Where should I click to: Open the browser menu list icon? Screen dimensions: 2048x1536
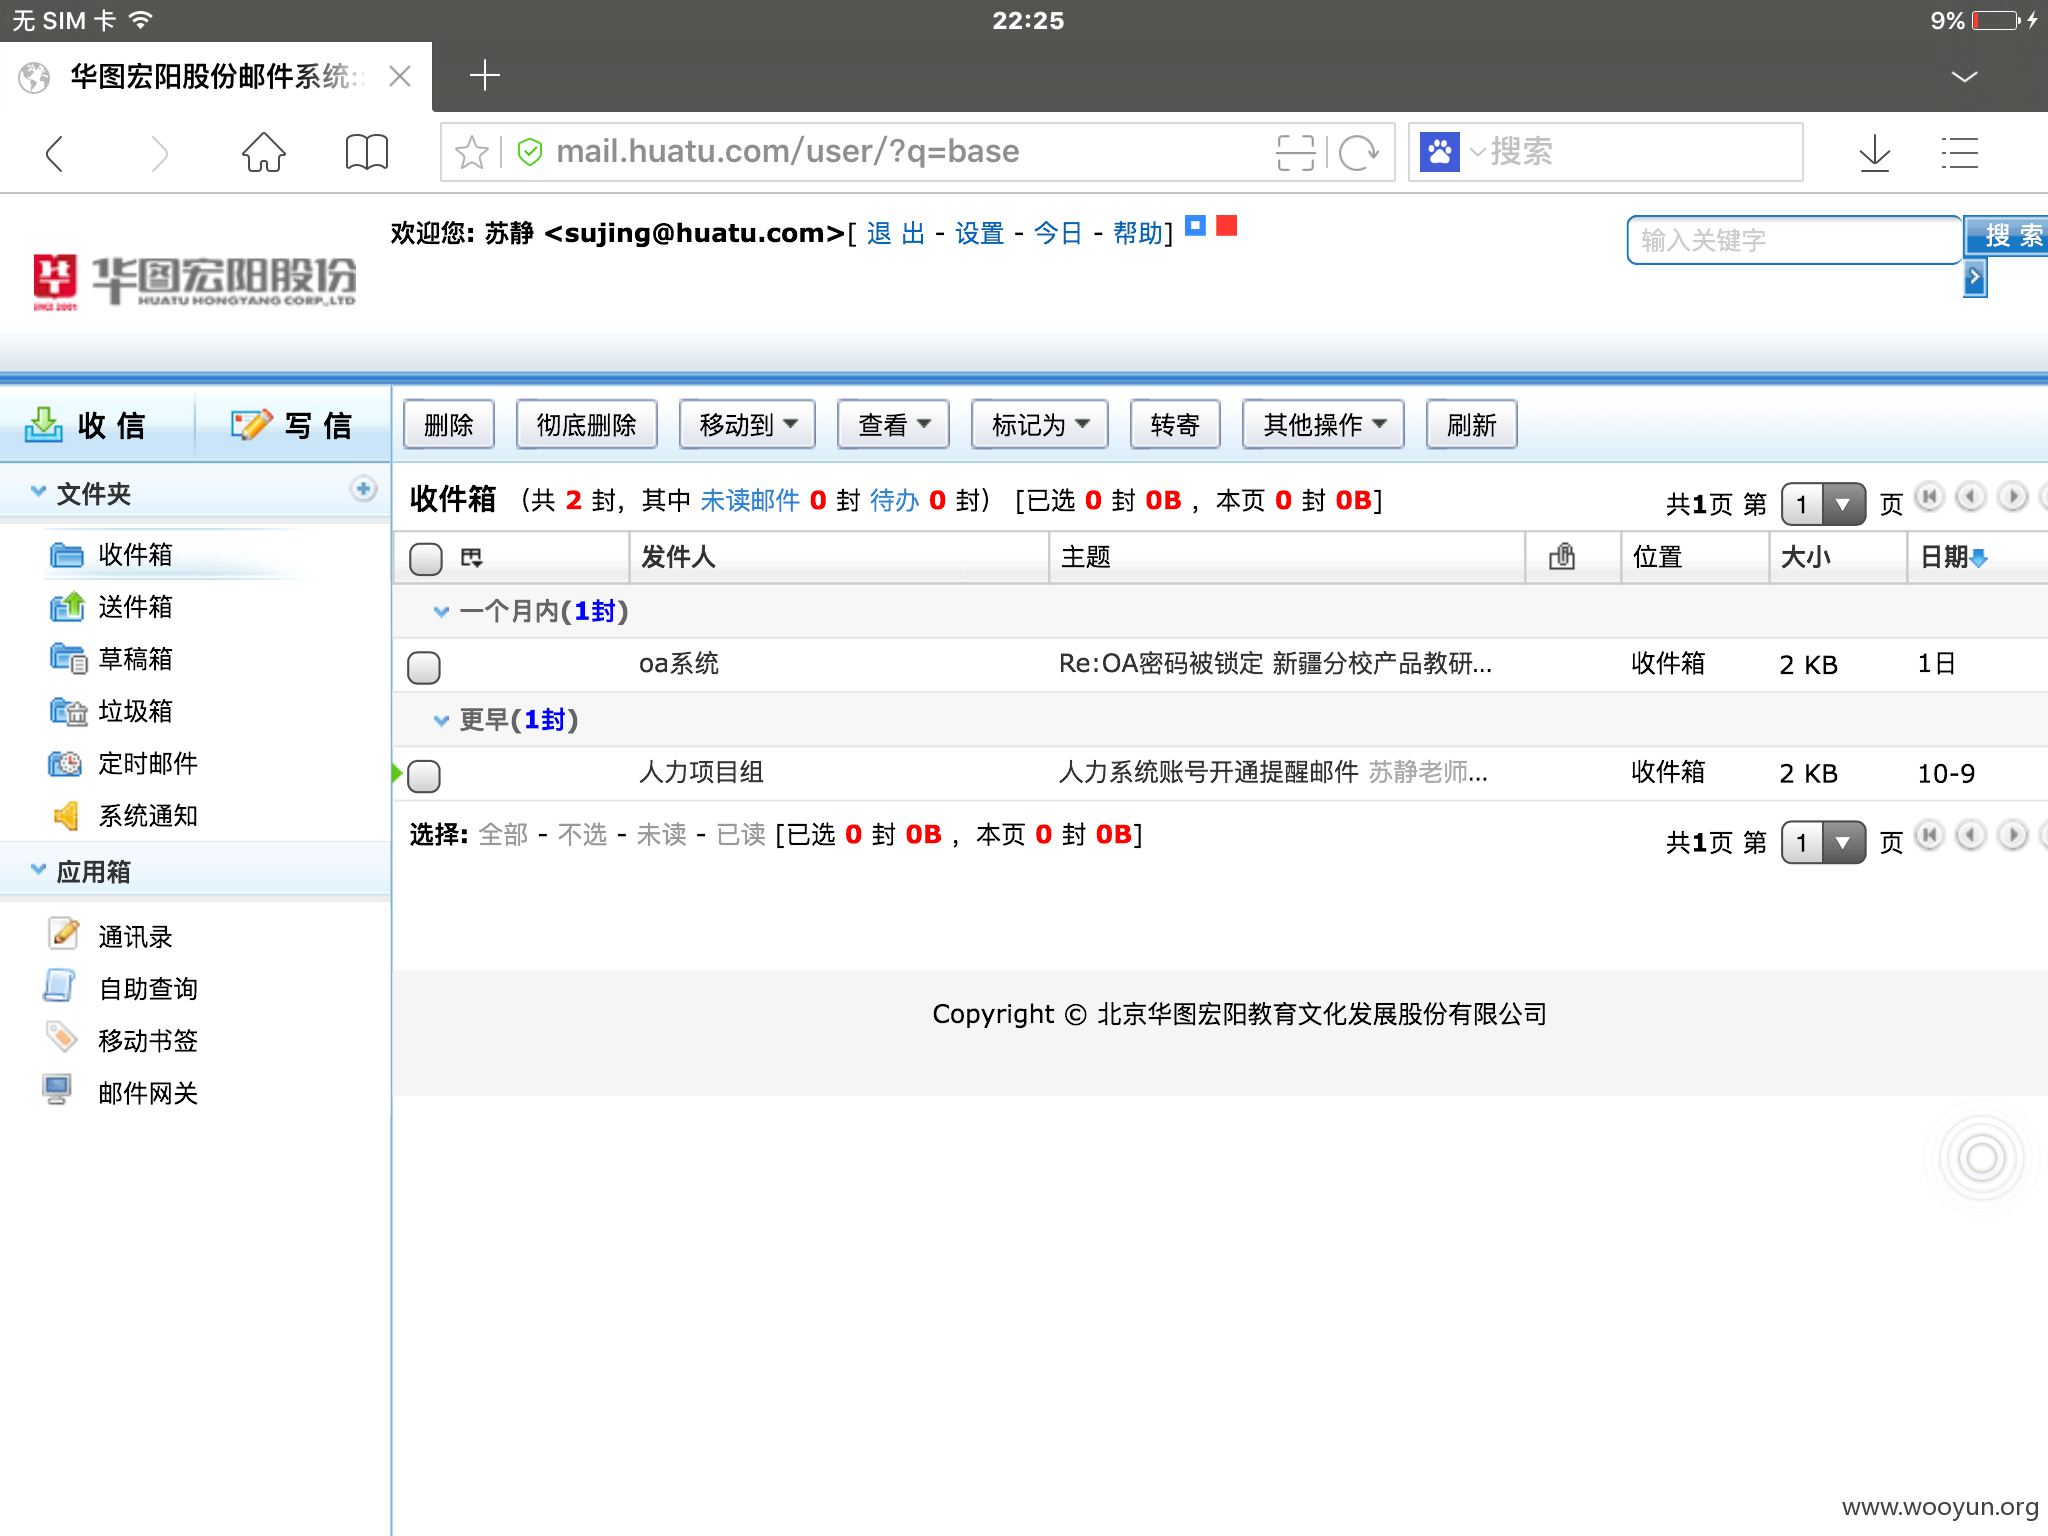[1960, 153]
